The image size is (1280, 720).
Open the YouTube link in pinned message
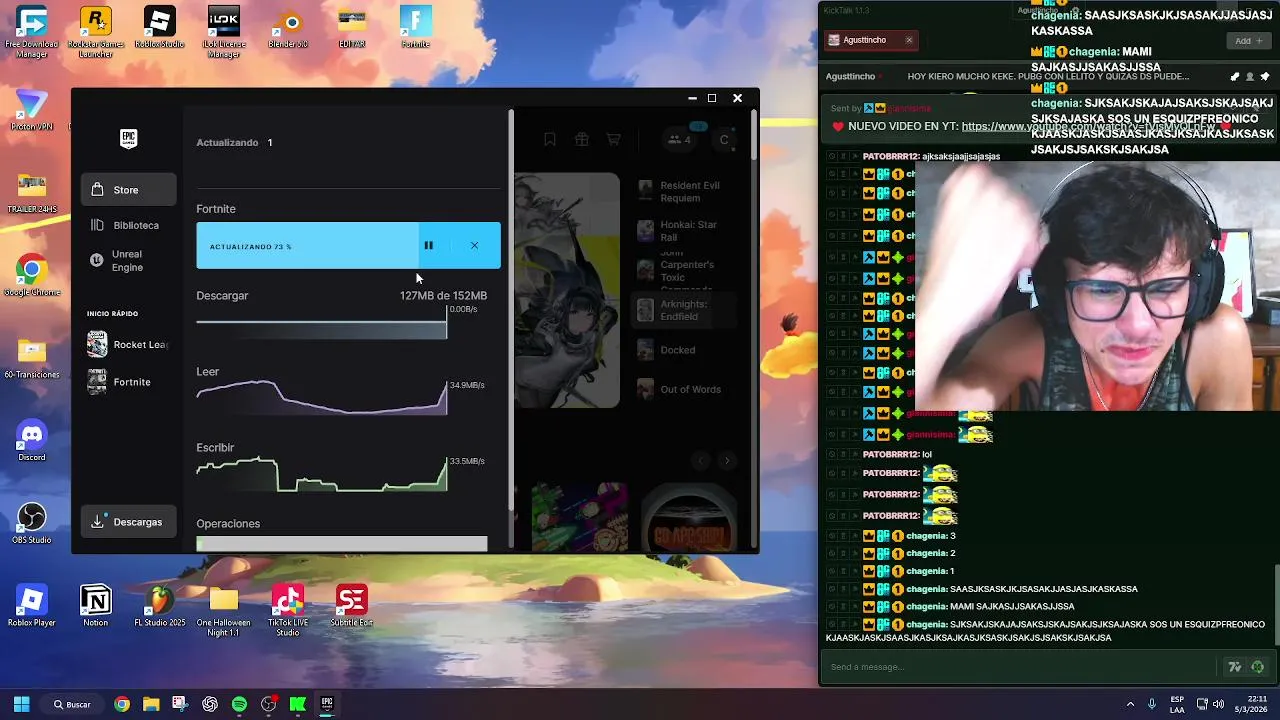pos(1088,127)
